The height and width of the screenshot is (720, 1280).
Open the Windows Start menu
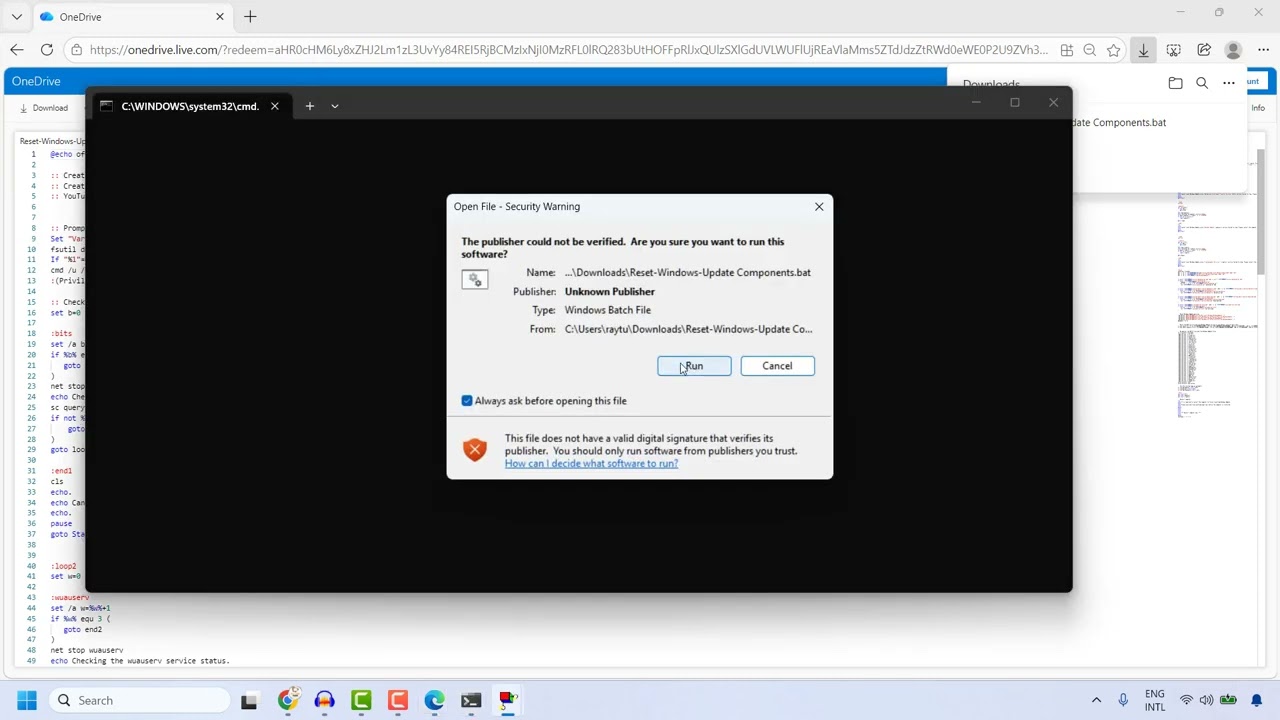[x=27, y=700]
